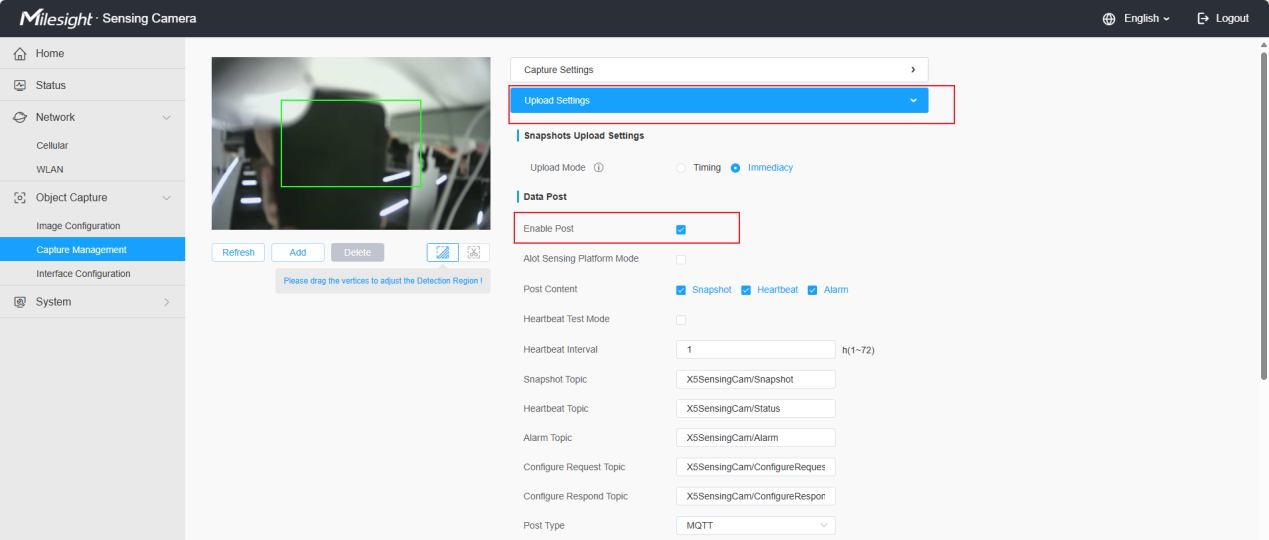Click the Add region button
This screenshot has width=1269, height=540.
(x=298, y=253)
